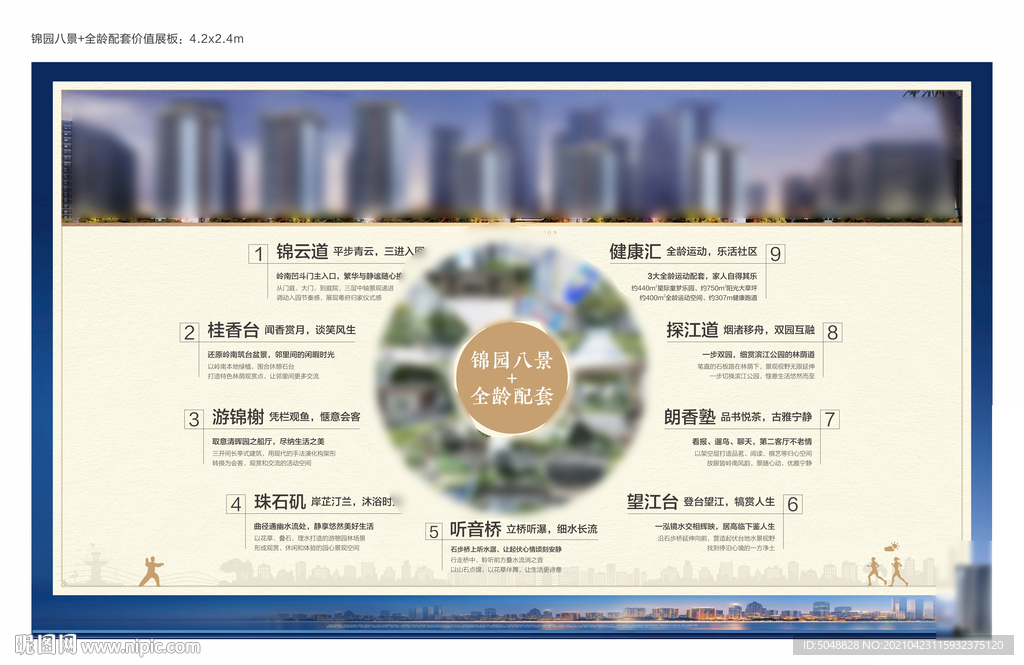Click the heading 游锦榭
The width and height of the screenshot is (1024, 665).
point(238,417)
